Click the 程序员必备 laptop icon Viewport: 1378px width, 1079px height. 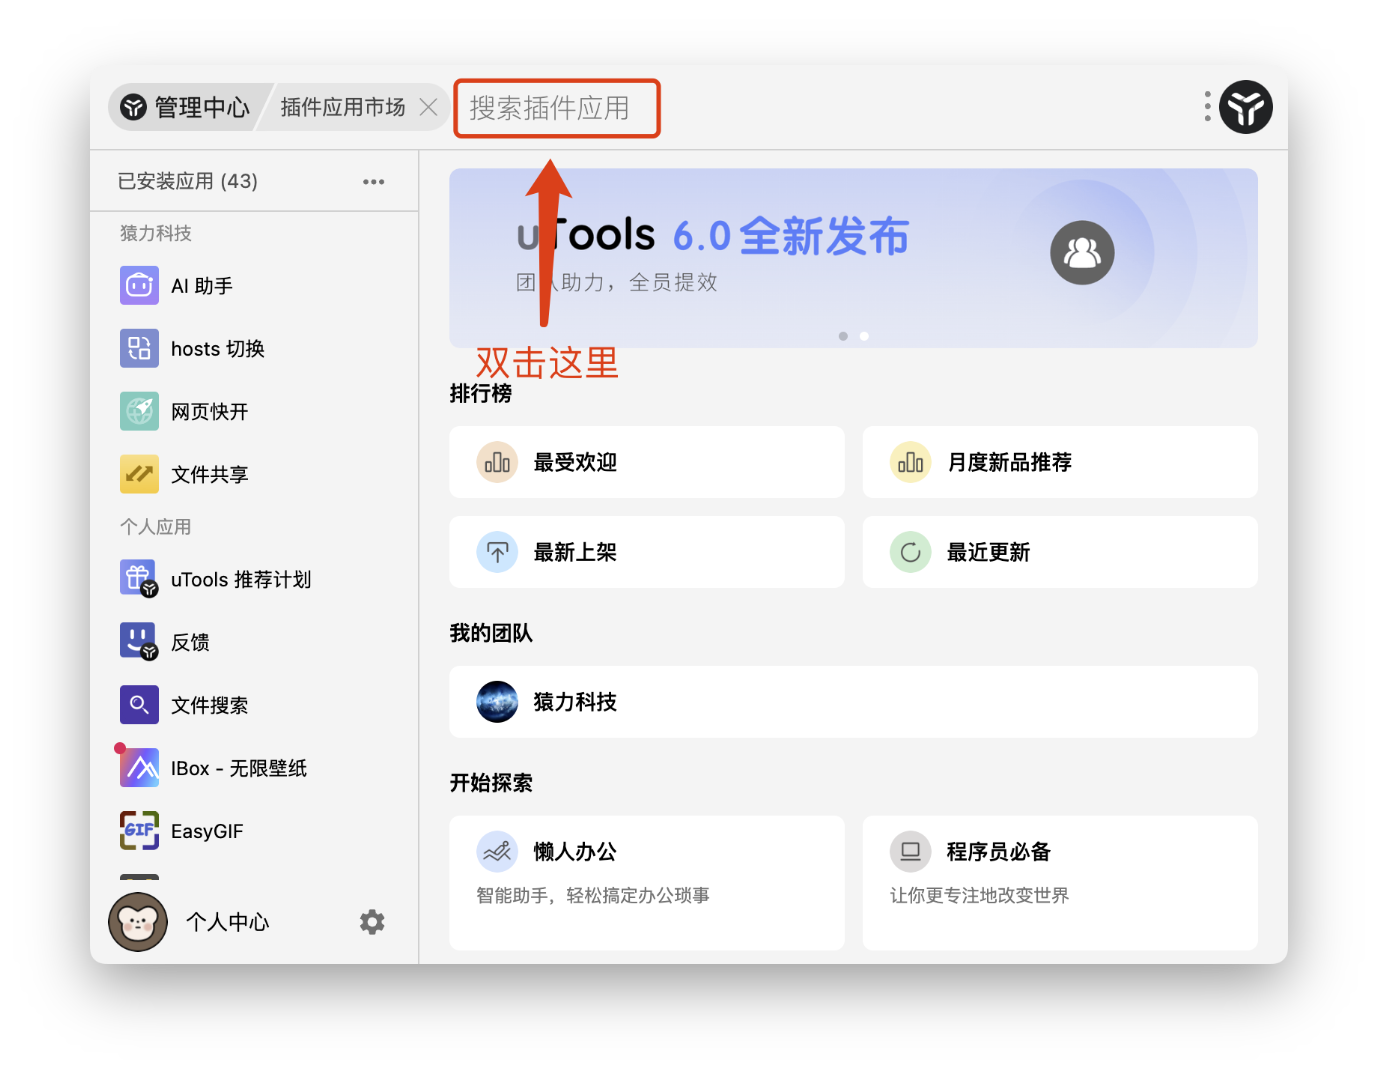click(910, 852)
